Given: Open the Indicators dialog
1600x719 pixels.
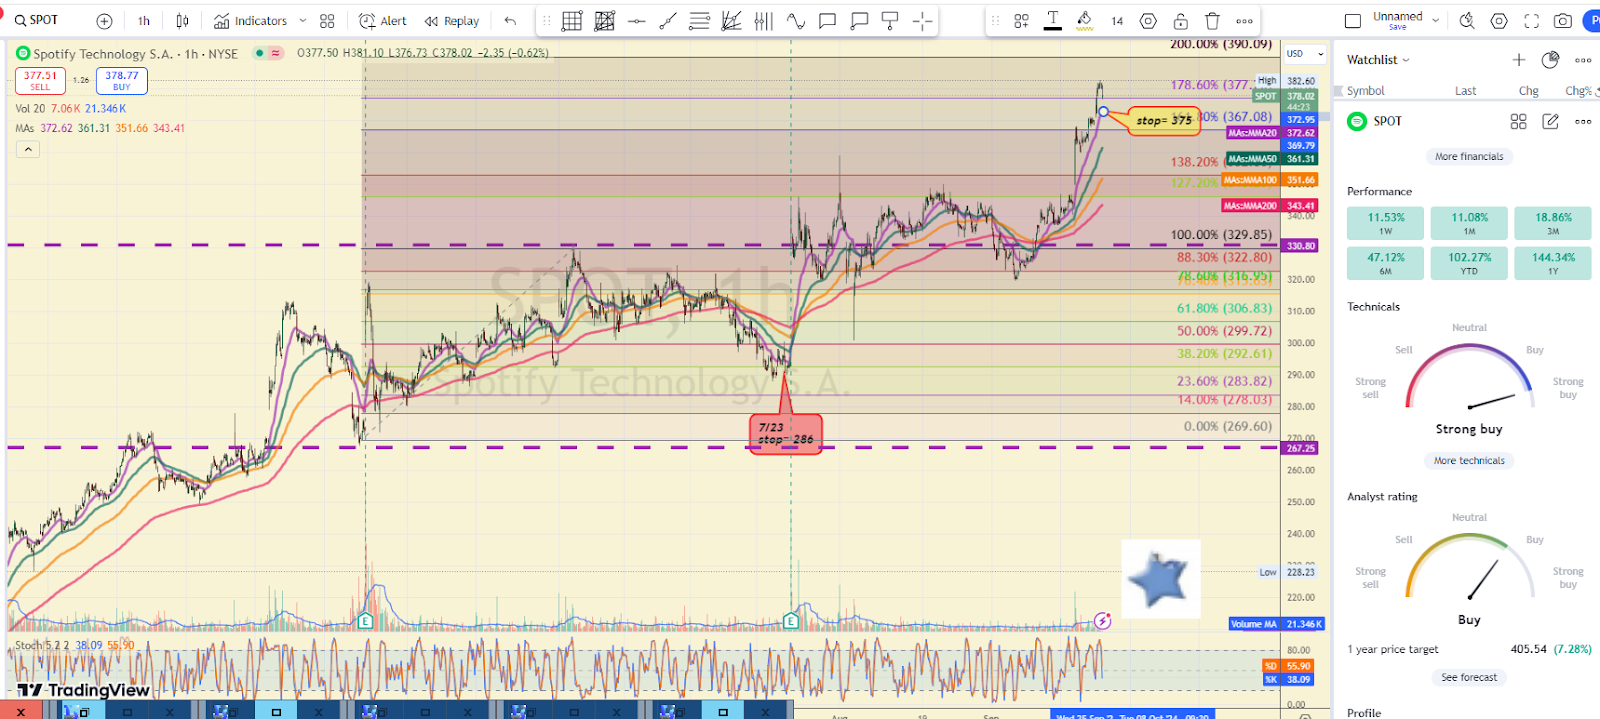Looking at the screenshot, I should click(x=250, y=21).
